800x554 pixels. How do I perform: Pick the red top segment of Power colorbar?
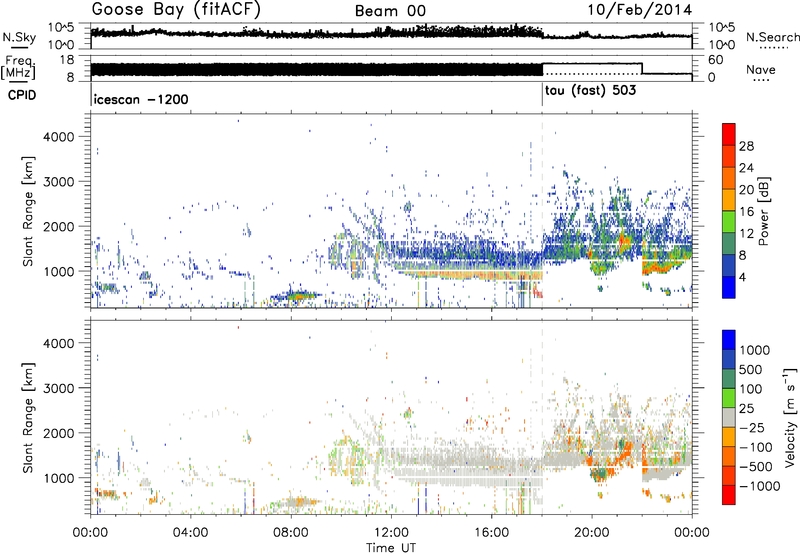729,134
